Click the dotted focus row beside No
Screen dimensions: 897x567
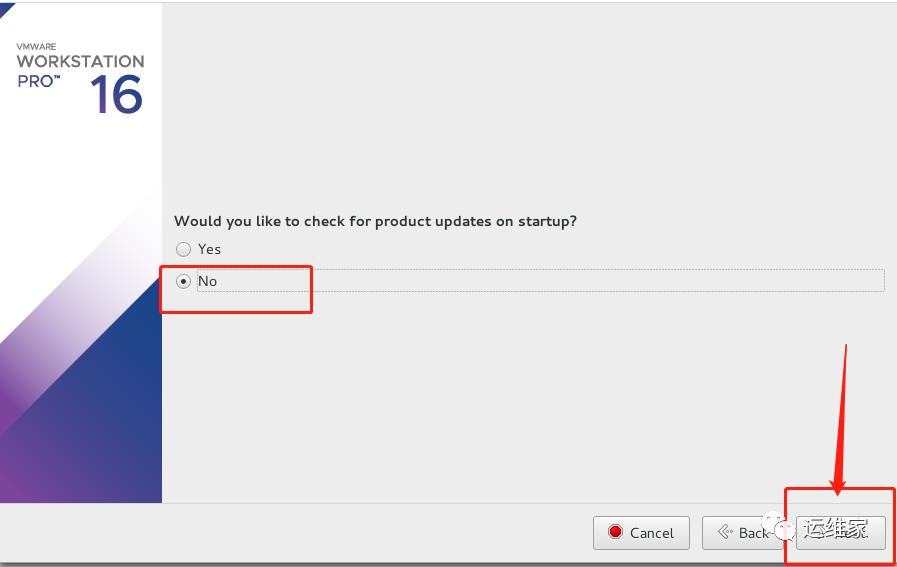(550, 281)
